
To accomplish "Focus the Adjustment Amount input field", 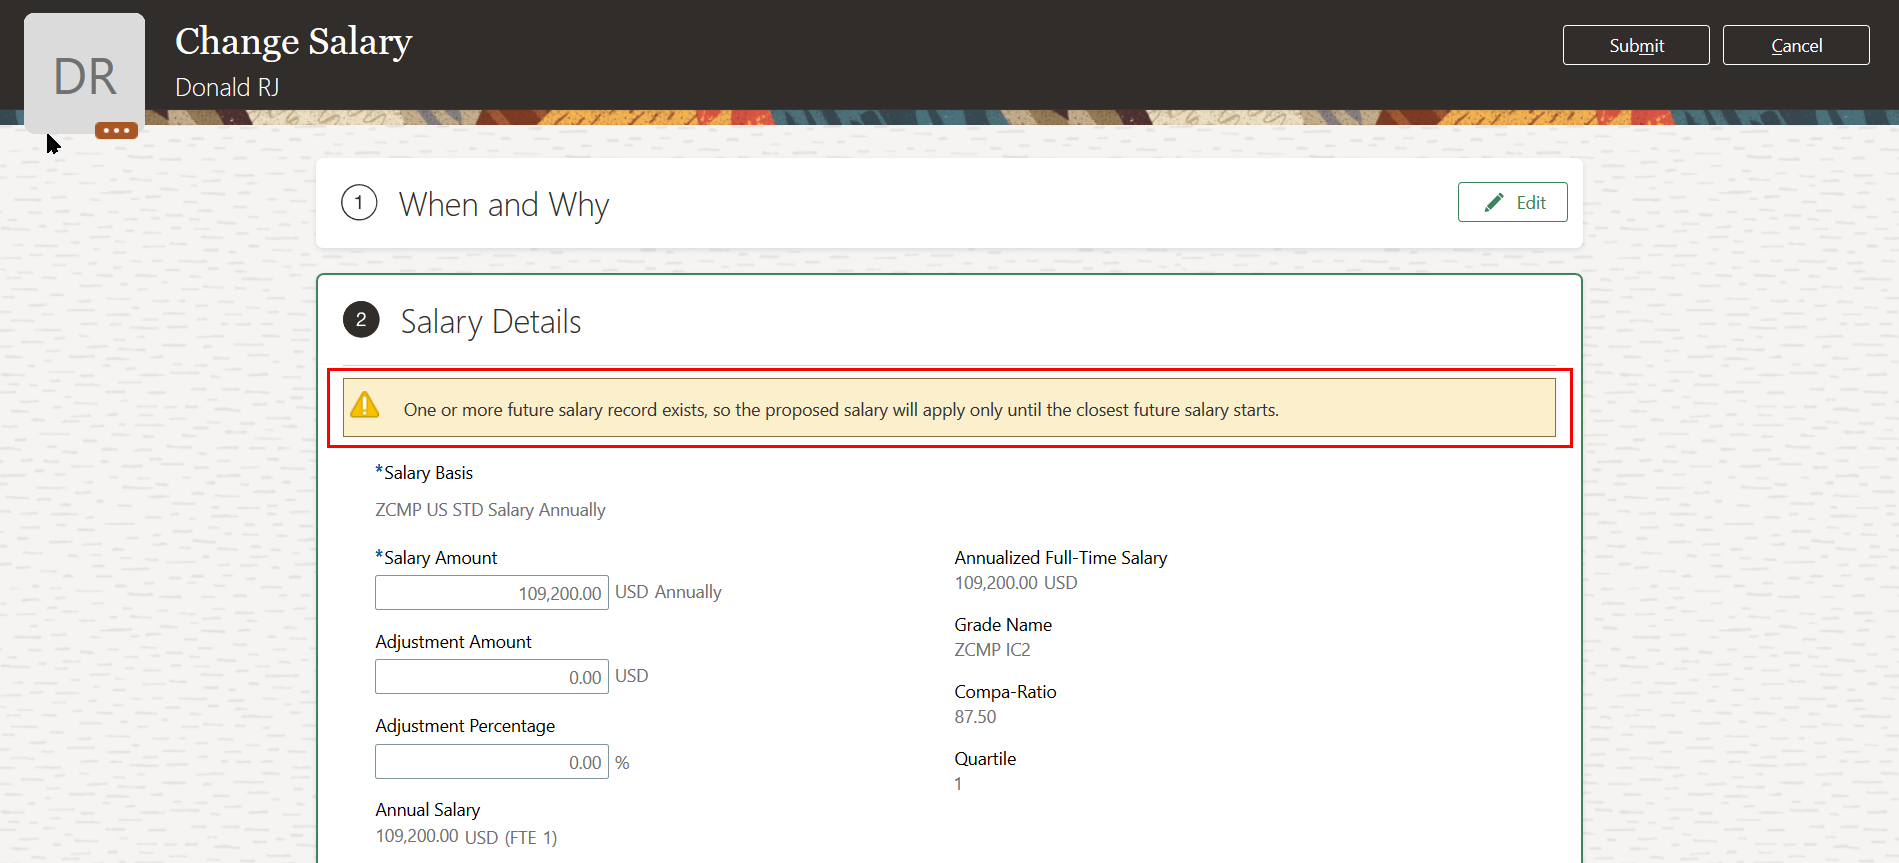I will pyautogui.click(x=492, y=677).
